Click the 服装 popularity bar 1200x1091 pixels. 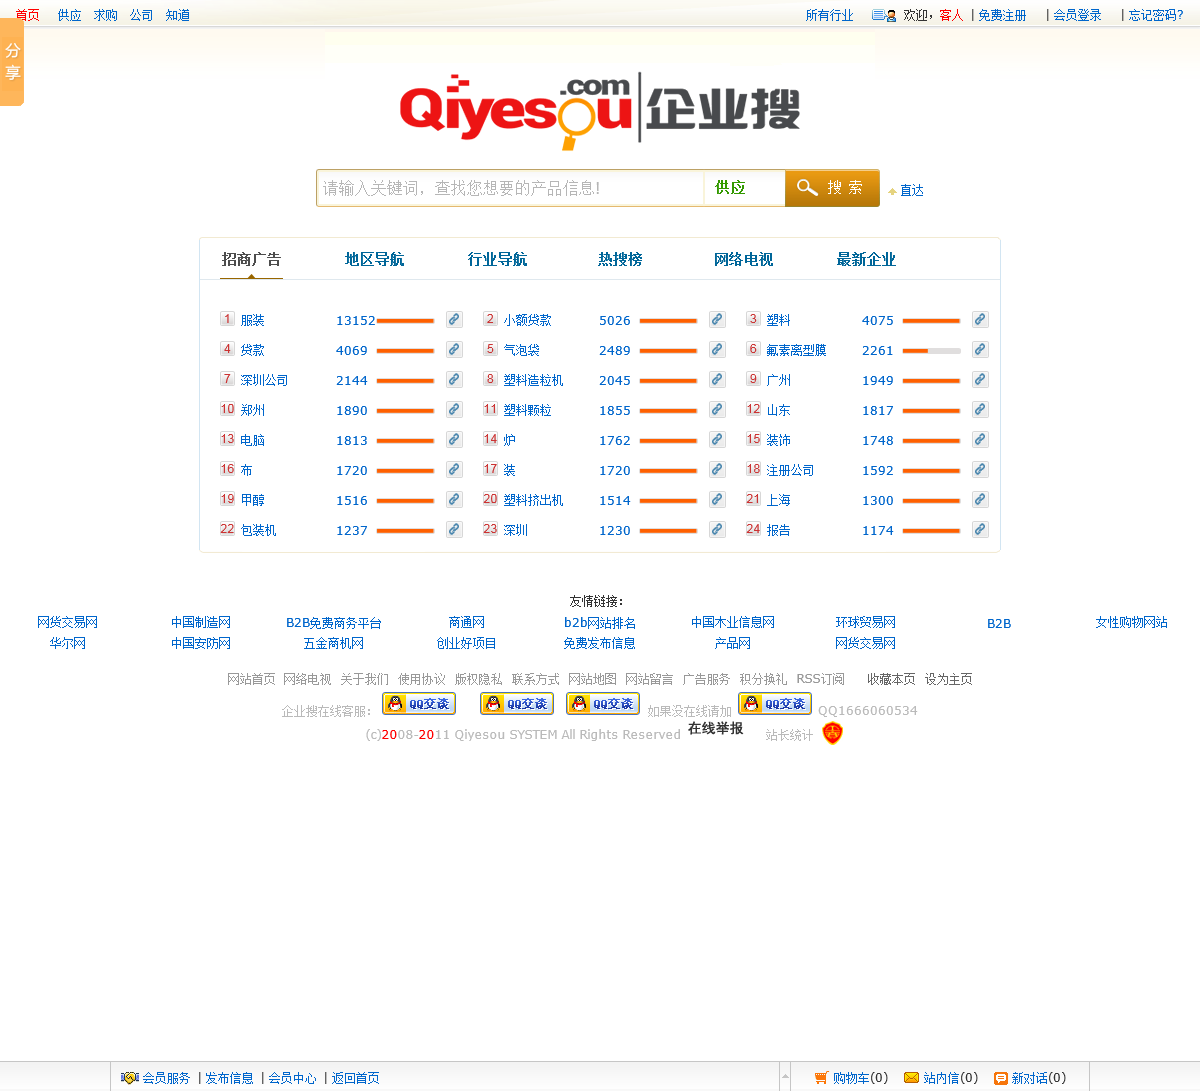click(x=405, y=321)
